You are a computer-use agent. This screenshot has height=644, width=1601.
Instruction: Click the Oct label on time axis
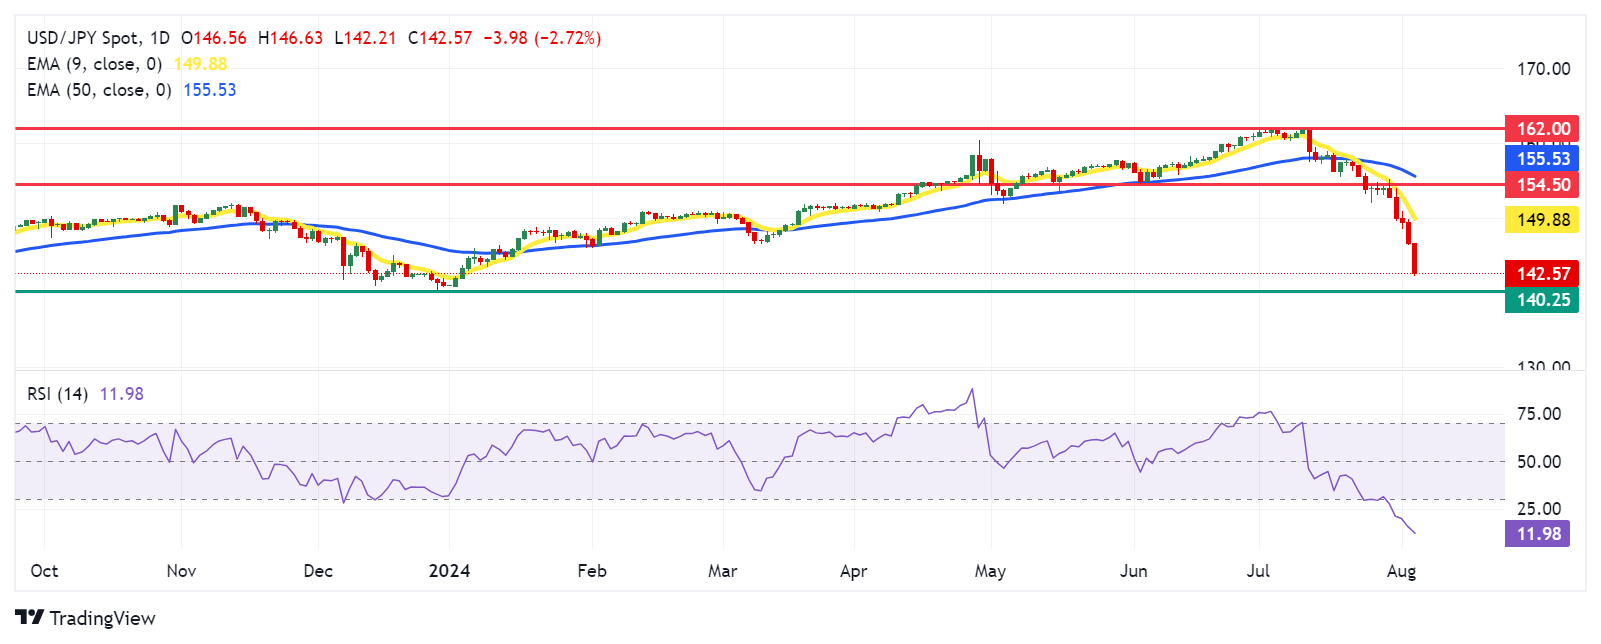pos(44,571)
